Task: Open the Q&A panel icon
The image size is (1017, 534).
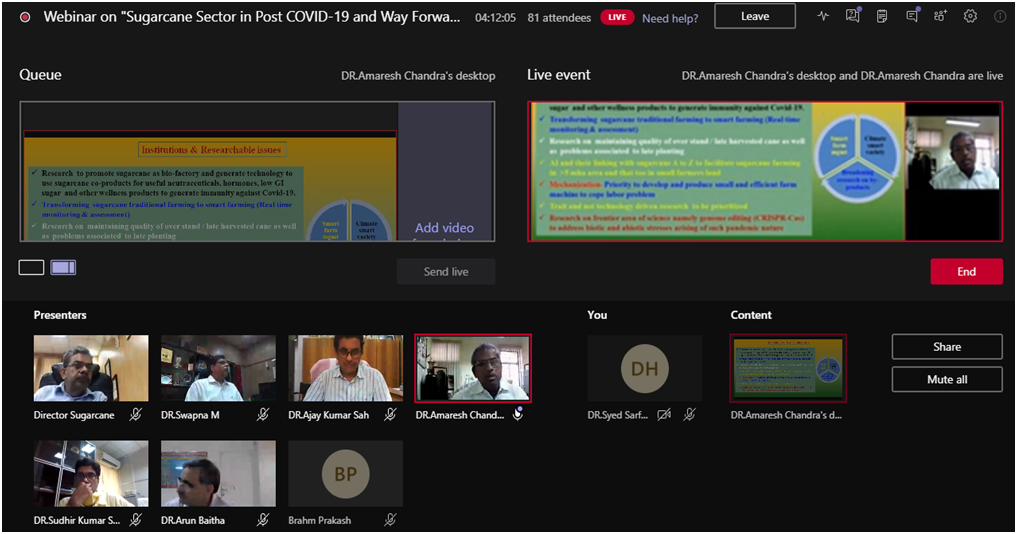Action: point(852,16)
